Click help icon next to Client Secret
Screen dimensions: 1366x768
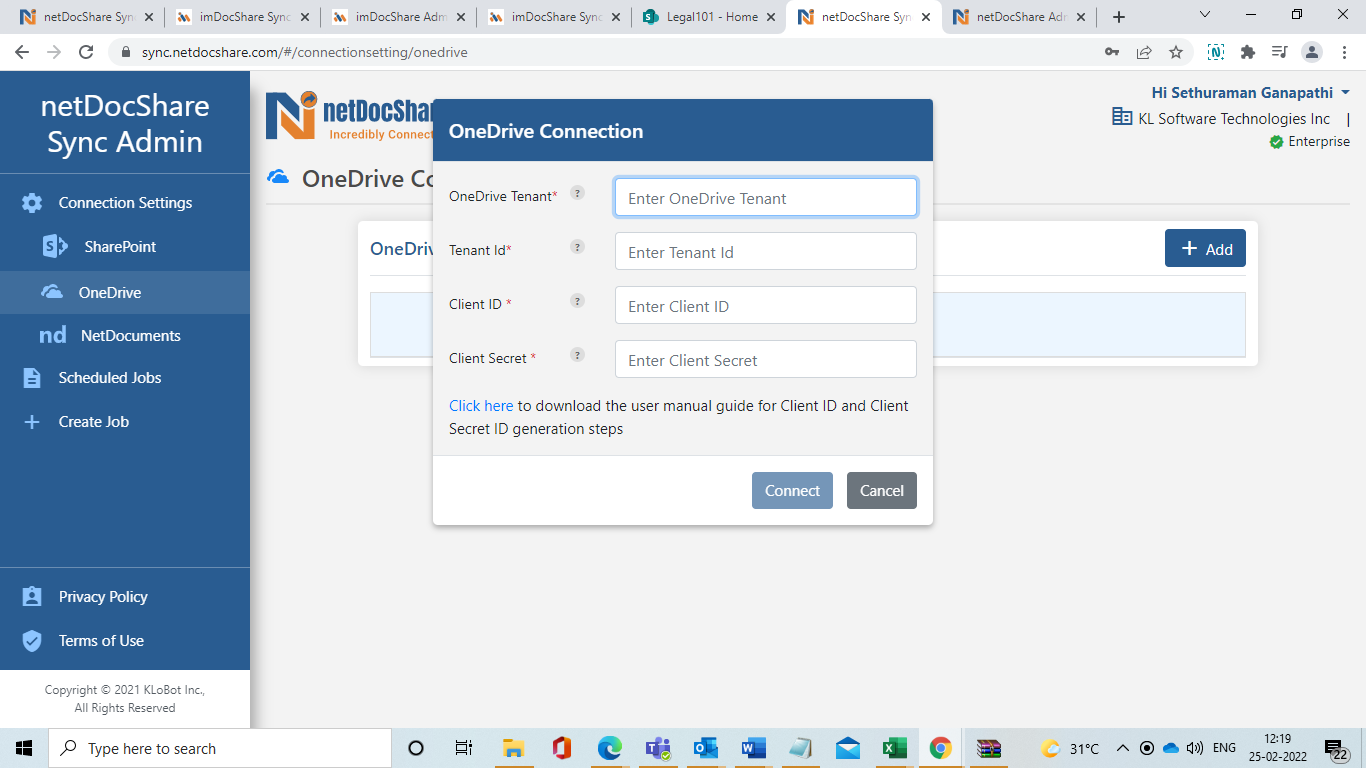coord(577,355)
